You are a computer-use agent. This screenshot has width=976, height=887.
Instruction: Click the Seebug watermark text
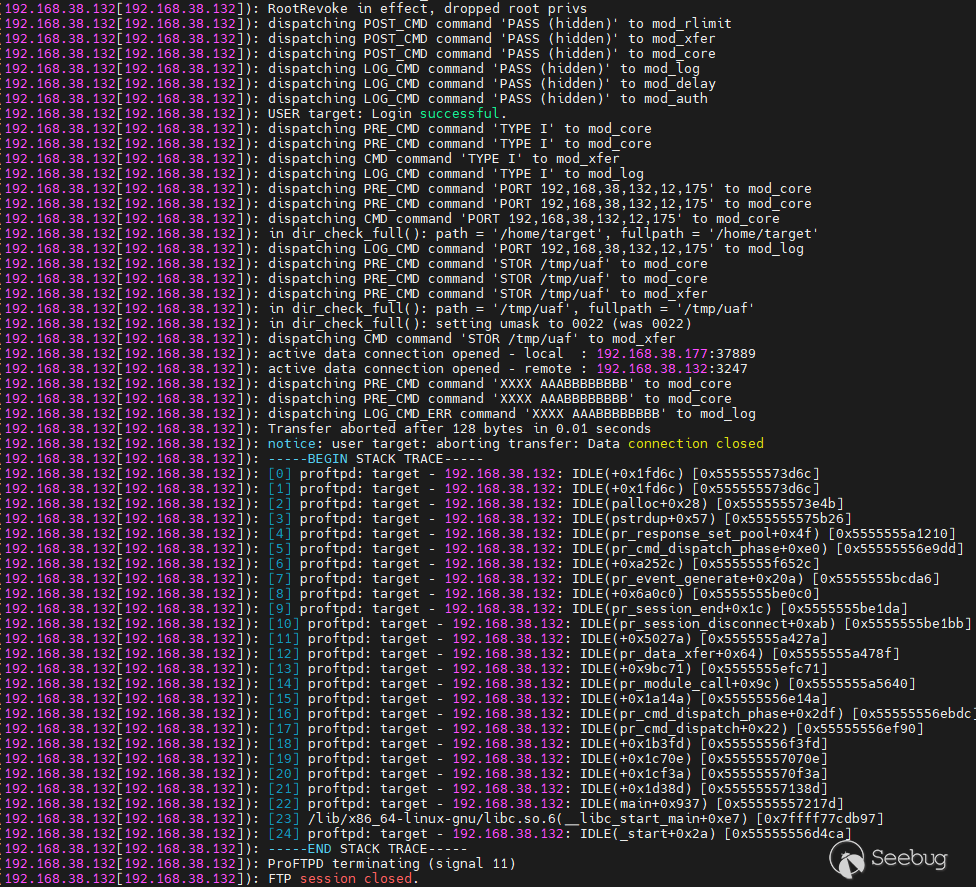[x=908, y=858]
